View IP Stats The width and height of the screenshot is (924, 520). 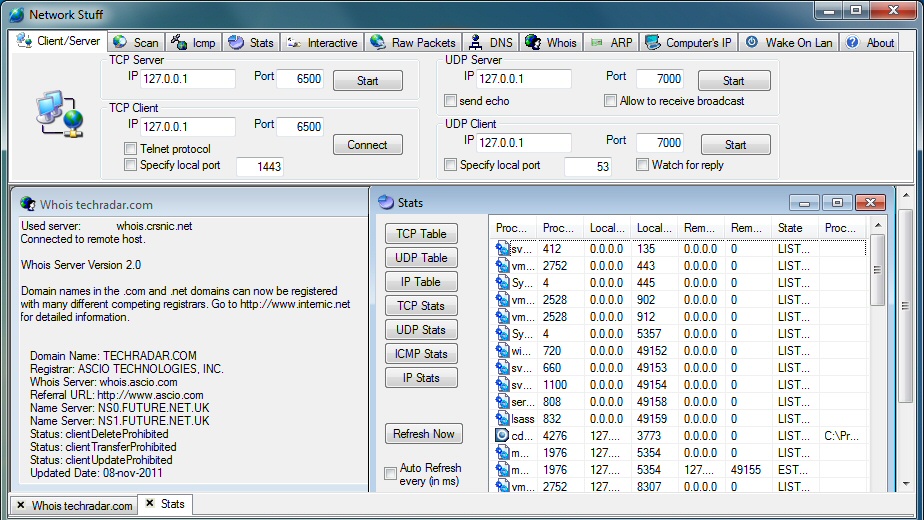[421, 378]
